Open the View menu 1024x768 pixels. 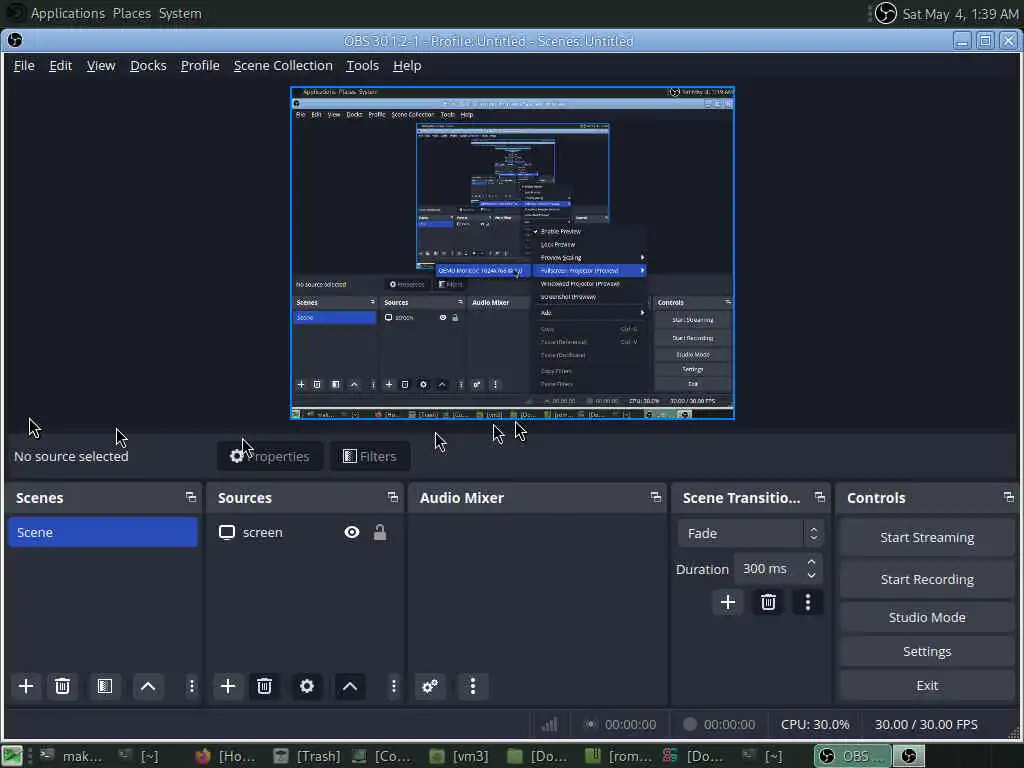pos(101,65)
